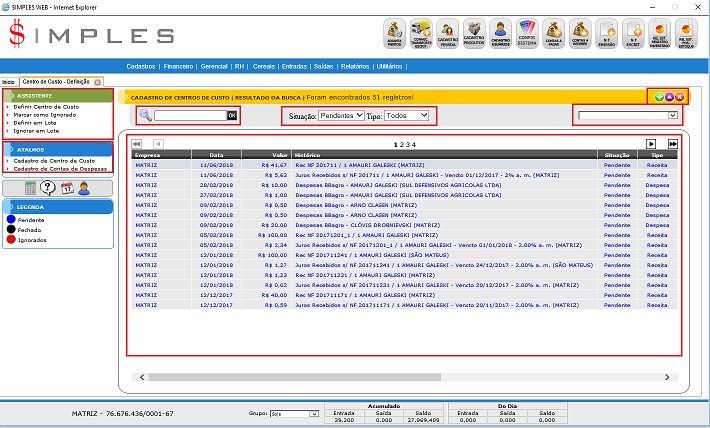Click the help question mark icon
This screenshot has height=428, width=710.
(x=48, y=188)
